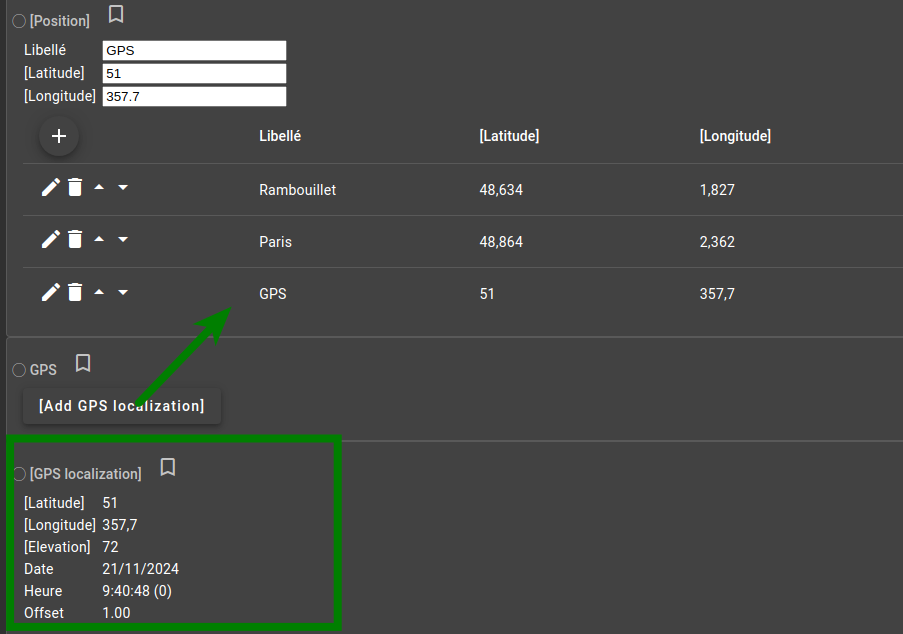Click the bookmark icon next to GPS section
The image size is (903, 634).
(x=83, y=363)
